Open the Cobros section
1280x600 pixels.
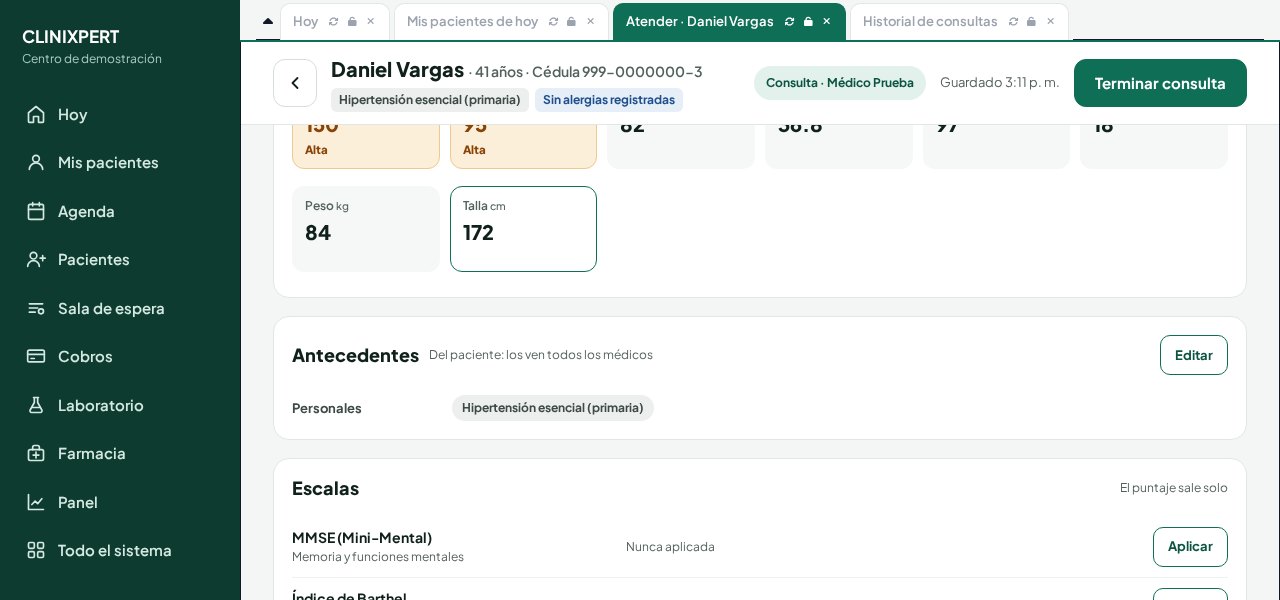coord(120,356)
